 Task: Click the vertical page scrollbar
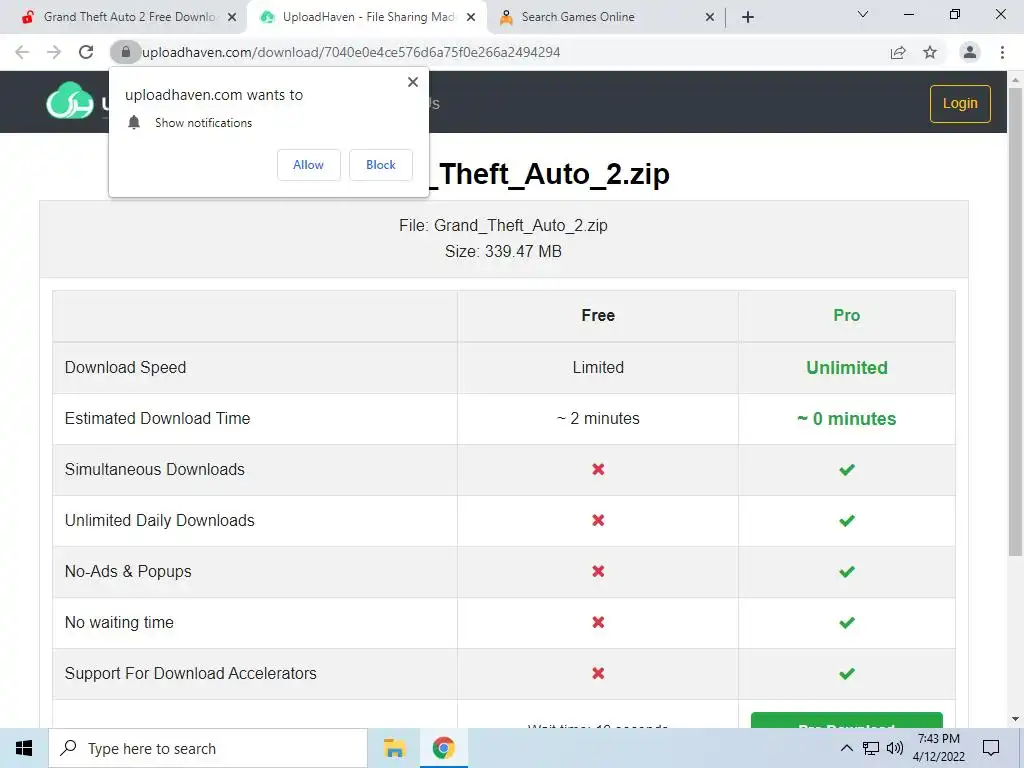[x=1015, y=320]
